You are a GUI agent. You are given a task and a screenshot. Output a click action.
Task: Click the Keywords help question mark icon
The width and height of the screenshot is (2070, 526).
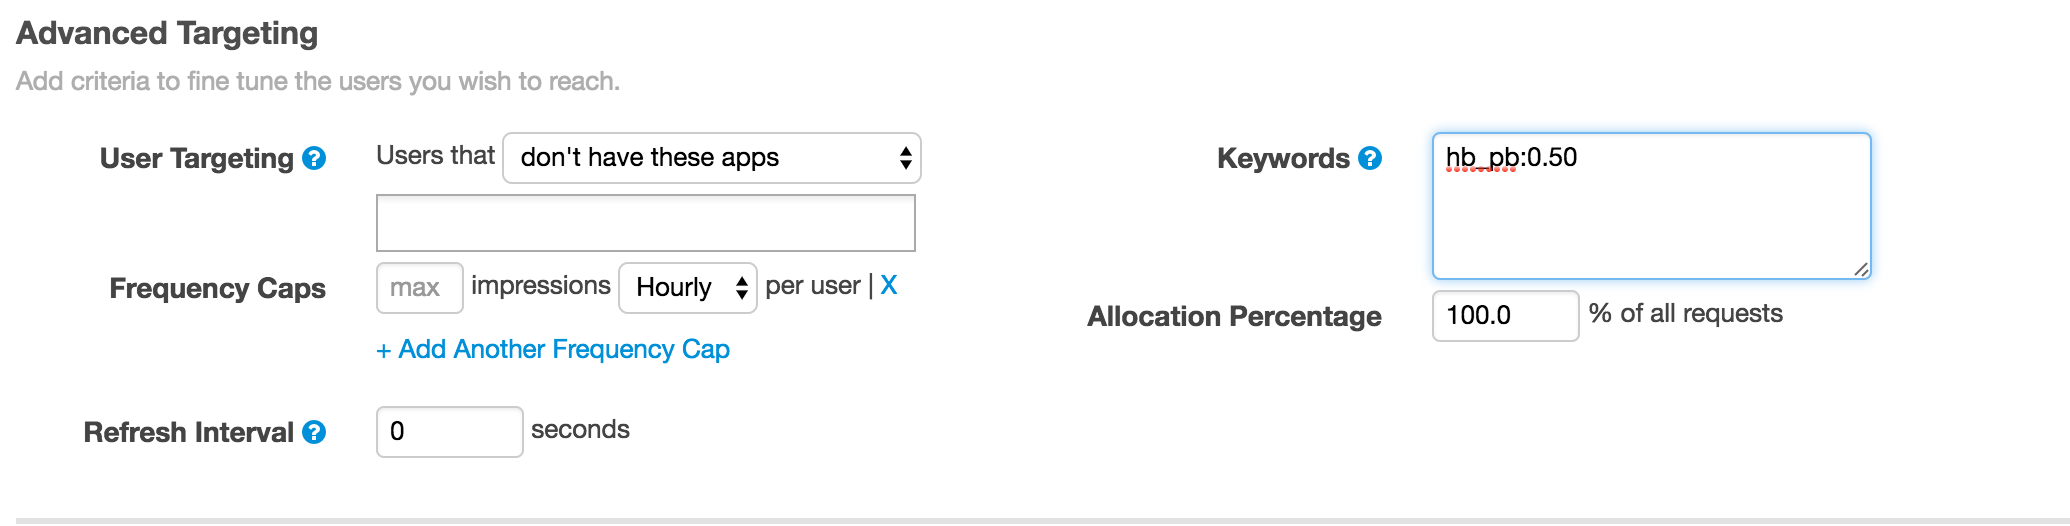1370,158
